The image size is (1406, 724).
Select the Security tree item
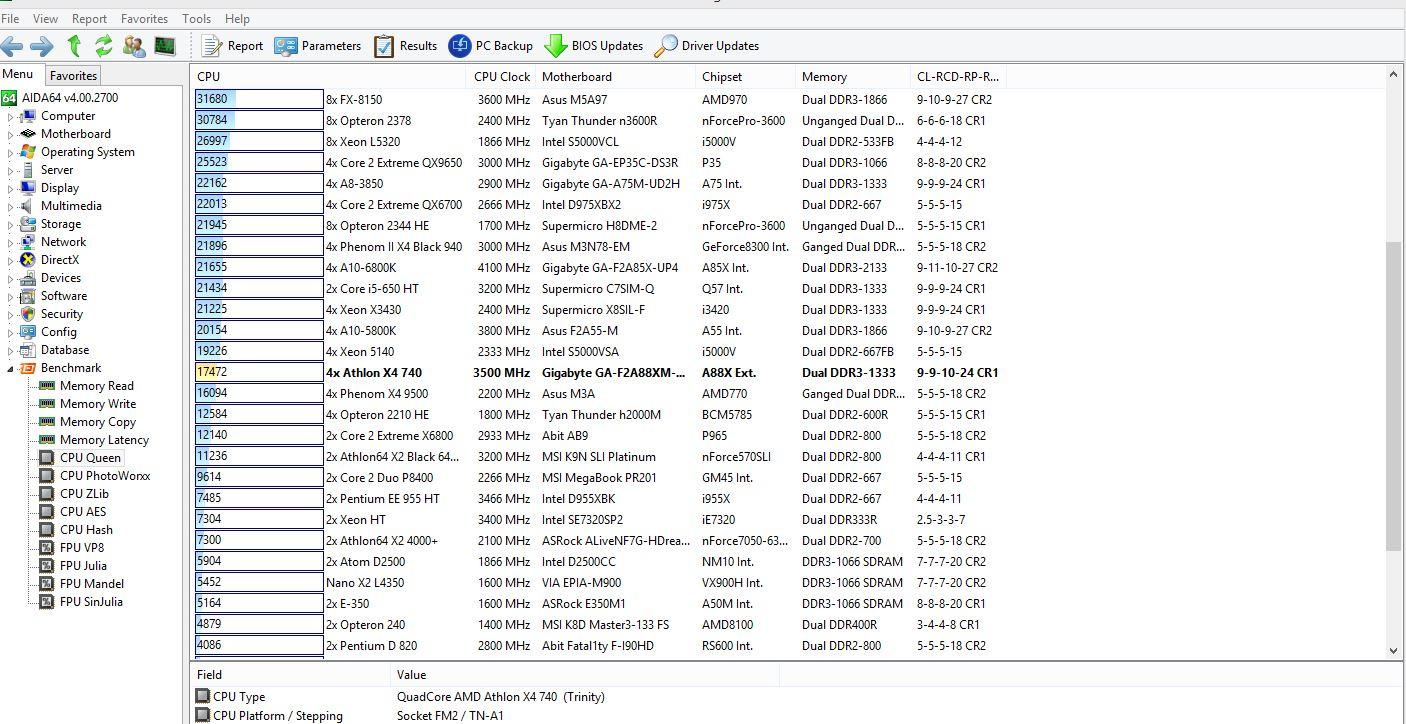[x=53, y=314]
